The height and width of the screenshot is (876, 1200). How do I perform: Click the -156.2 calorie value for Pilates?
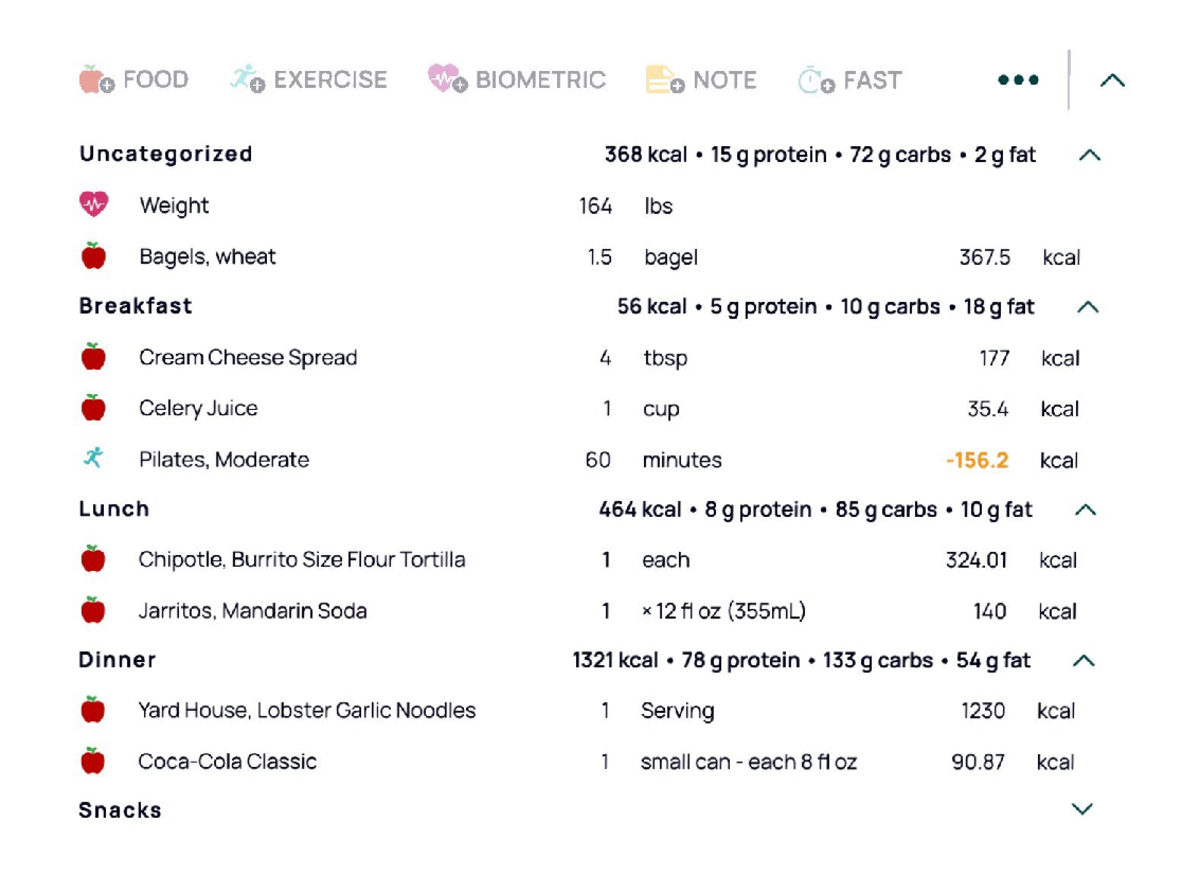(x=976, y=459)
